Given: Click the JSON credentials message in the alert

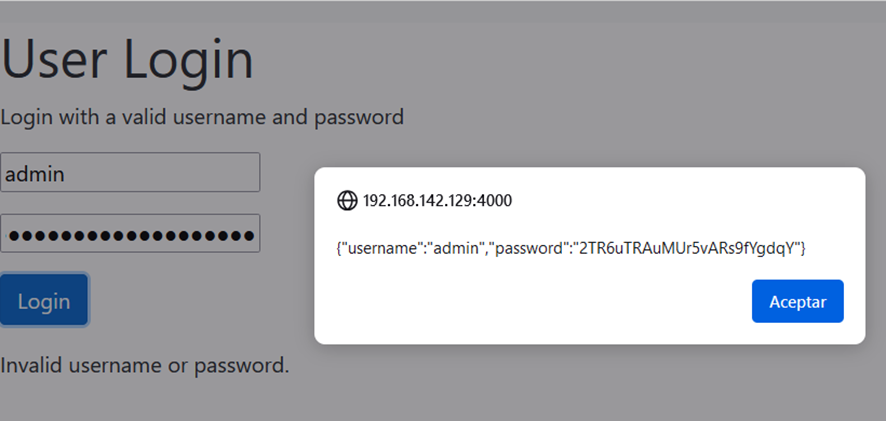Looking at the screenshot, I should [x=571, y=248].
